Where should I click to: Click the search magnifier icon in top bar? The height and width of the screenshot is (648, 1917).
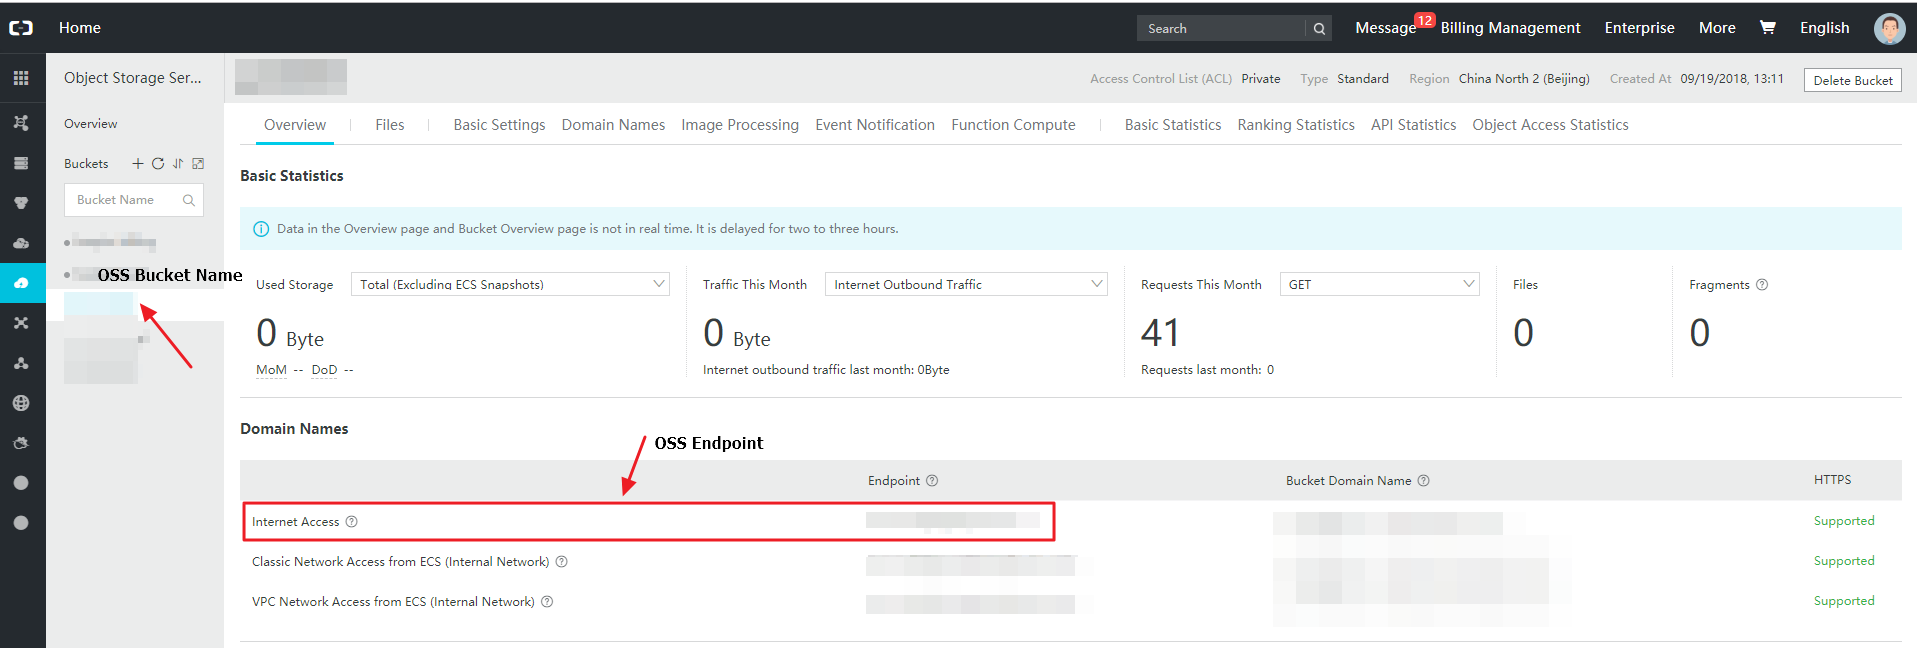tap(1319, 29)
